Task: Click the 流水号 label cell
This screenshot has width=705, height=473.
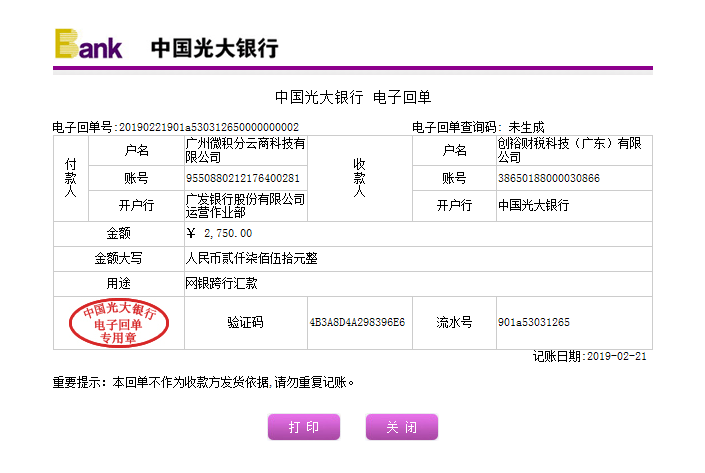Action: click(x=454, y=322)
